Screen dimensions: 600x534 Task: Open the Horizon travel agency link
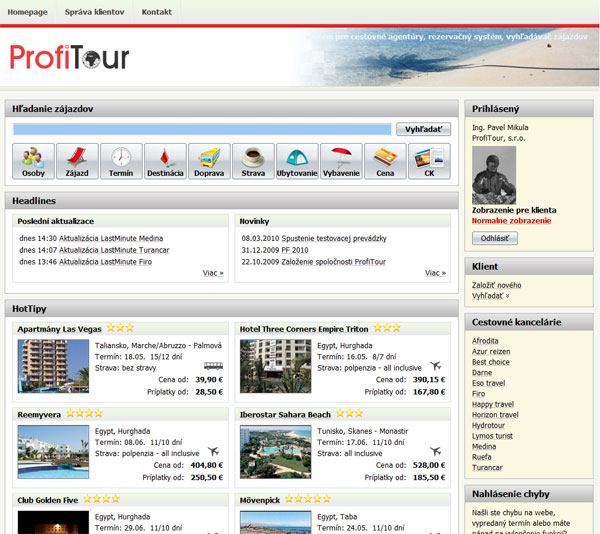click(x=495, y=415)
